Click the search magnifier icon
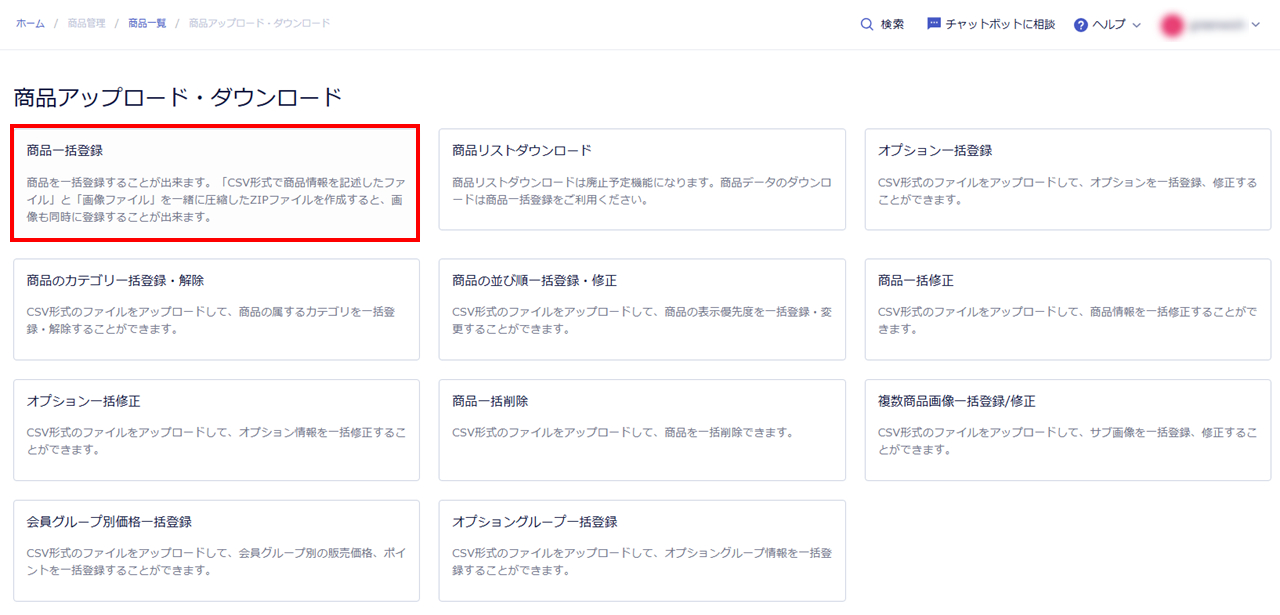Image resolution: width=1280 pixels, height=615 pixels. 867,24
